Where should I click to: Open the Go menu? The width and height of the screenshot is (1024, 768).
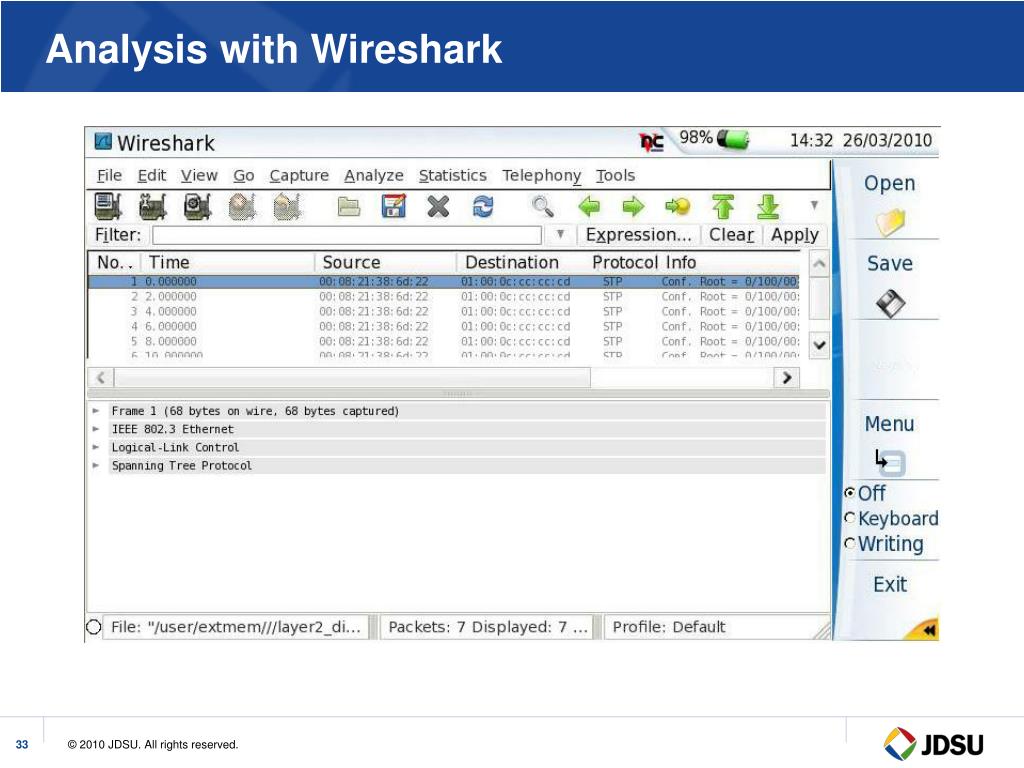[x=244, y=176]
